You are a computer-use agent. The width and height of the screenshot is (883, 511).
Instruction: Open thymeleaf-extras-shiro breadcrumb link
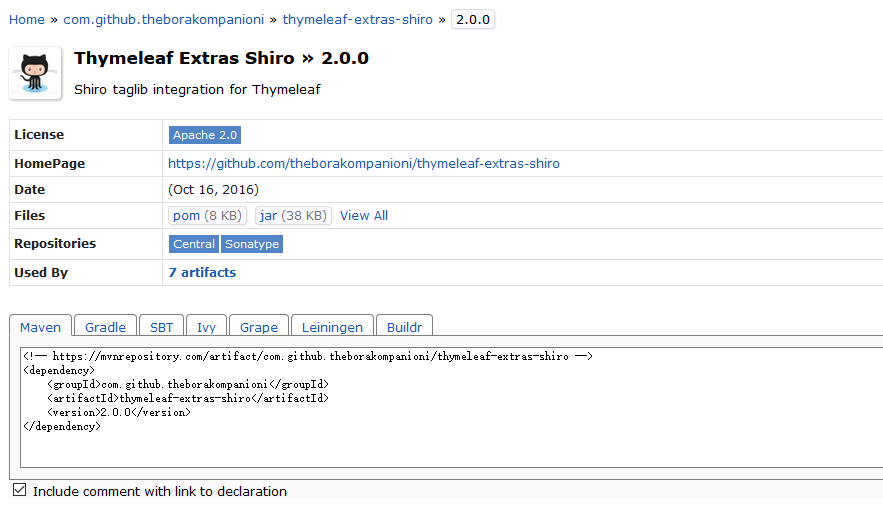(358, 20)
